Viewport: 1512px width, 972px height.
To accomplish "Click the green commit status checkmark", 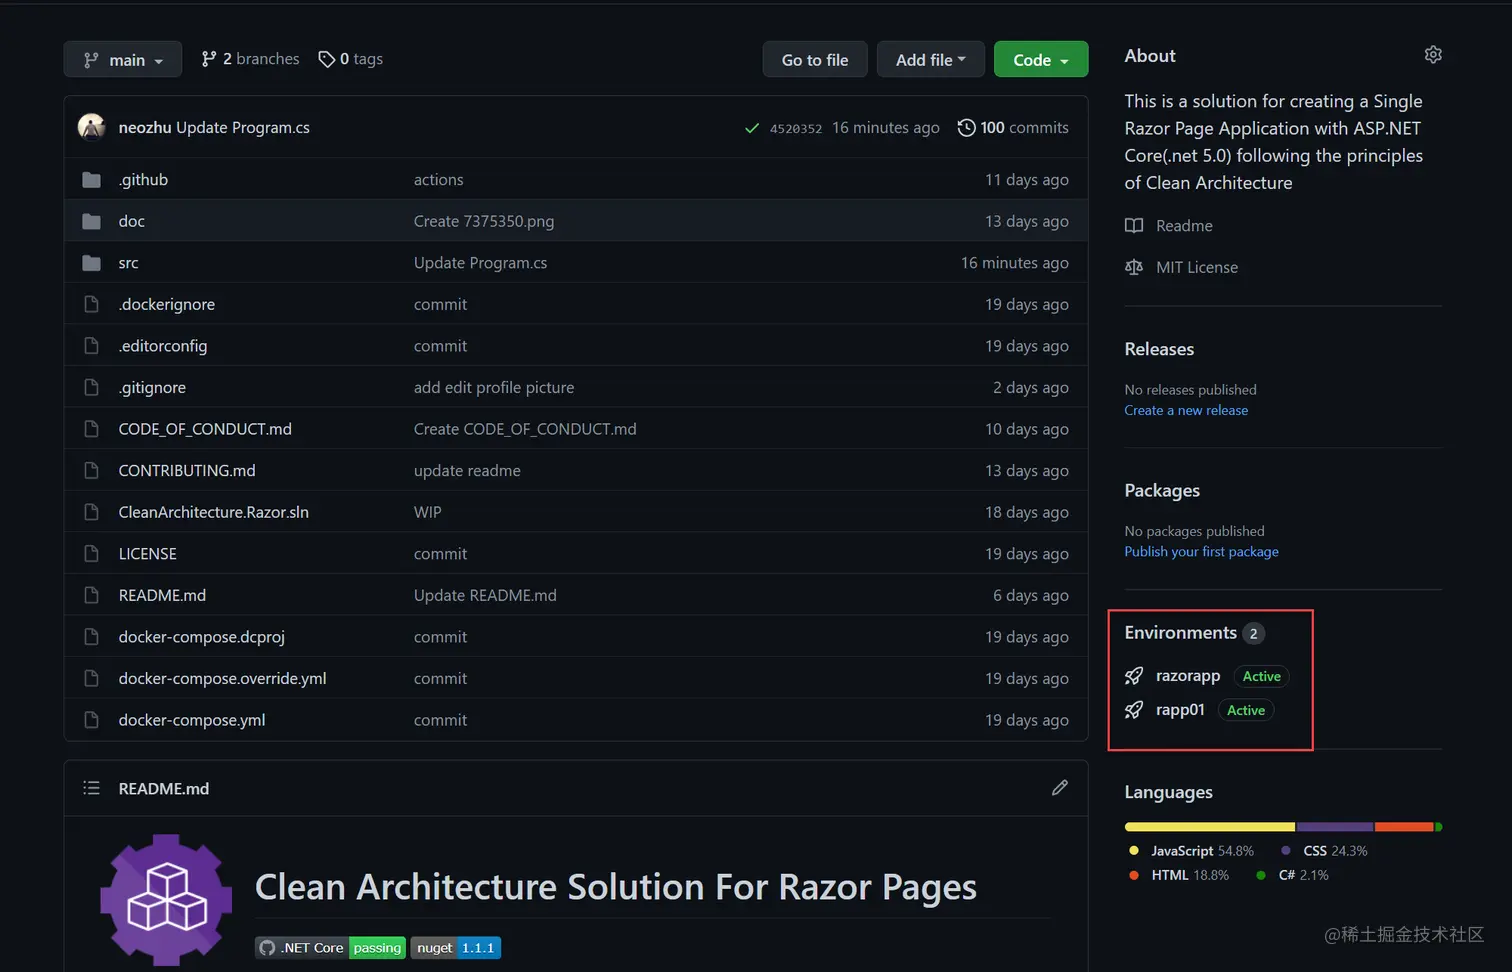I will [752, 128].
